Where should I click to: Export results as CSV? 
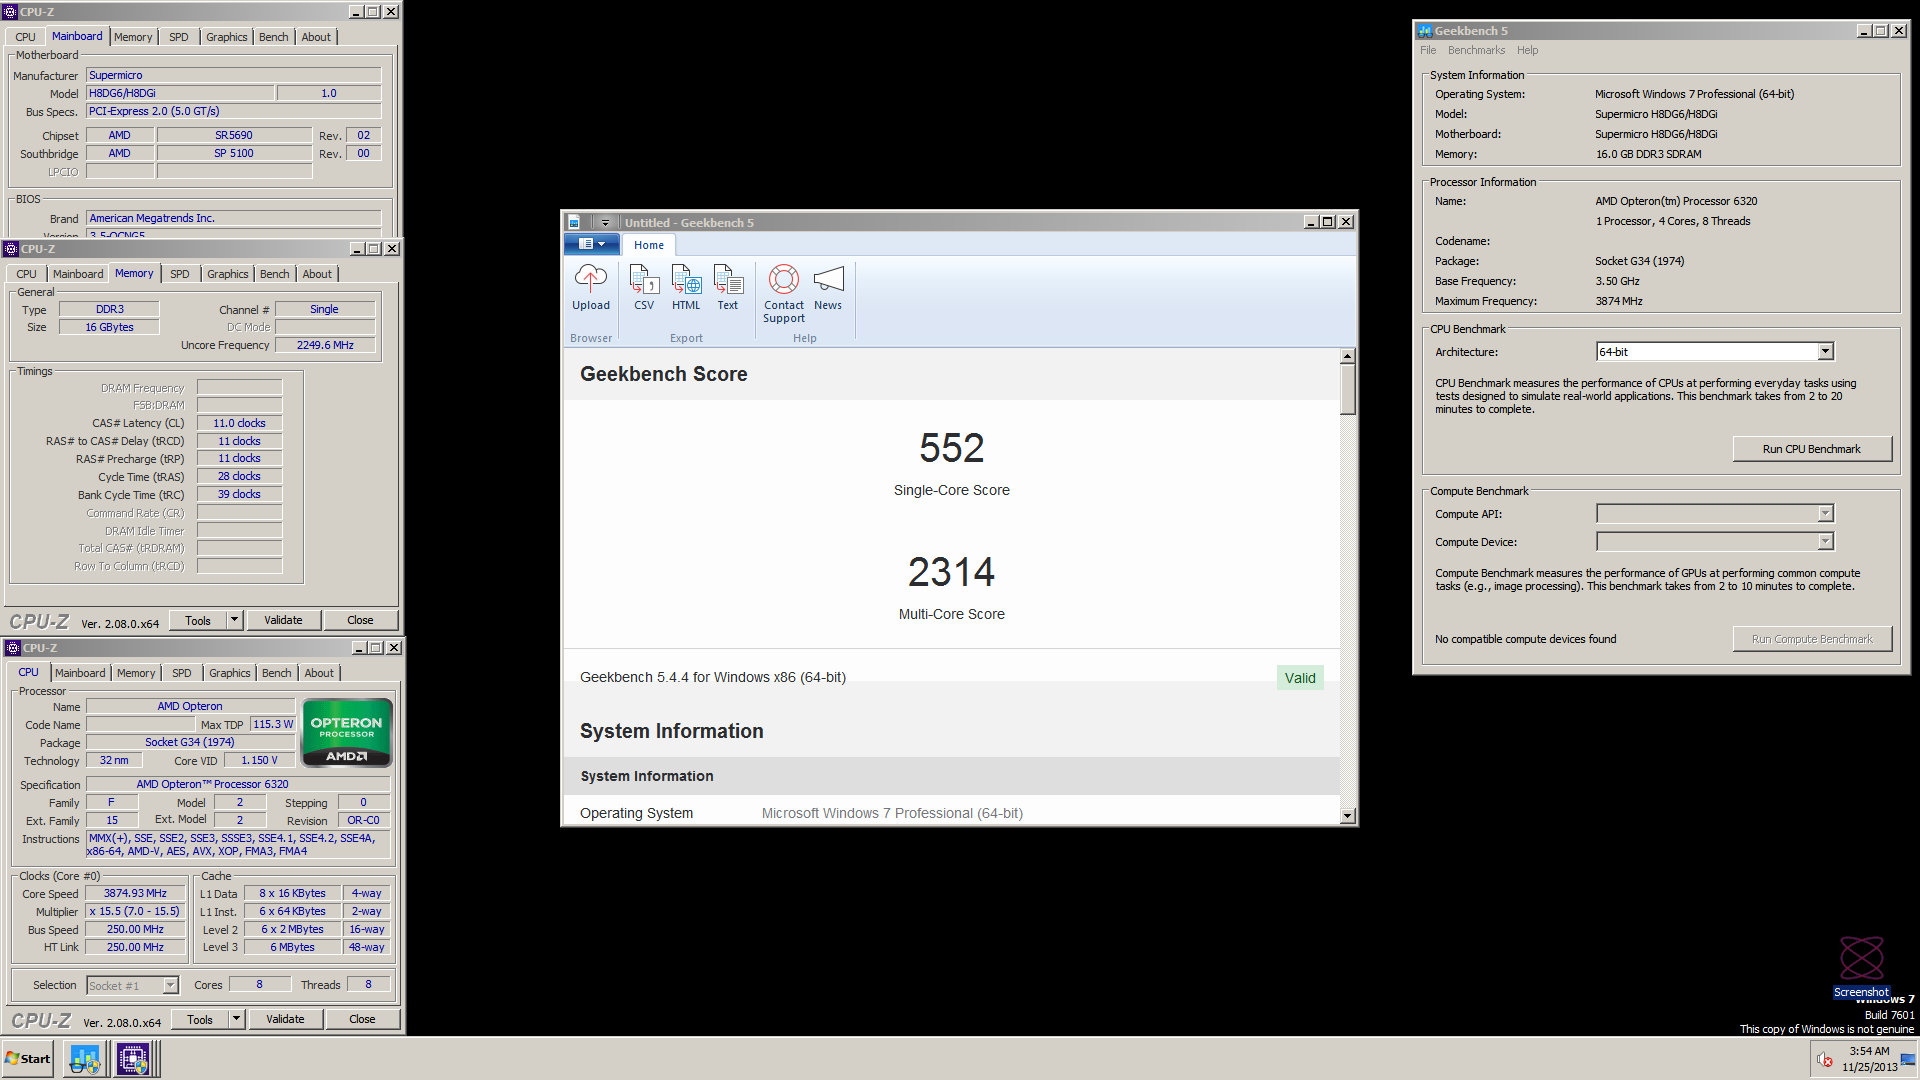click(x=644, y=288)
